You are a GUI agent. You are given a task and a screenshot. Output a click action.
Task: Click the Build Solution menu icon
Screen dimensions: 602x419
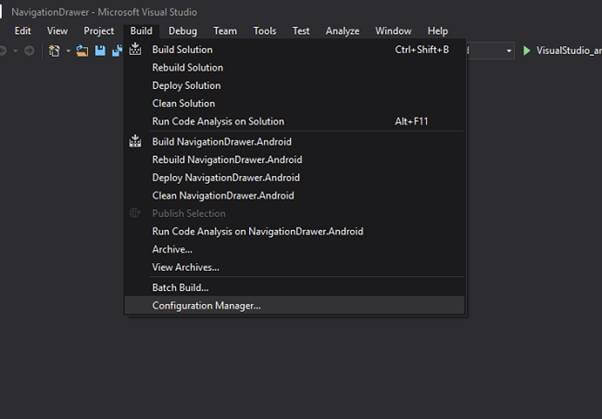(x=135, y=49)
